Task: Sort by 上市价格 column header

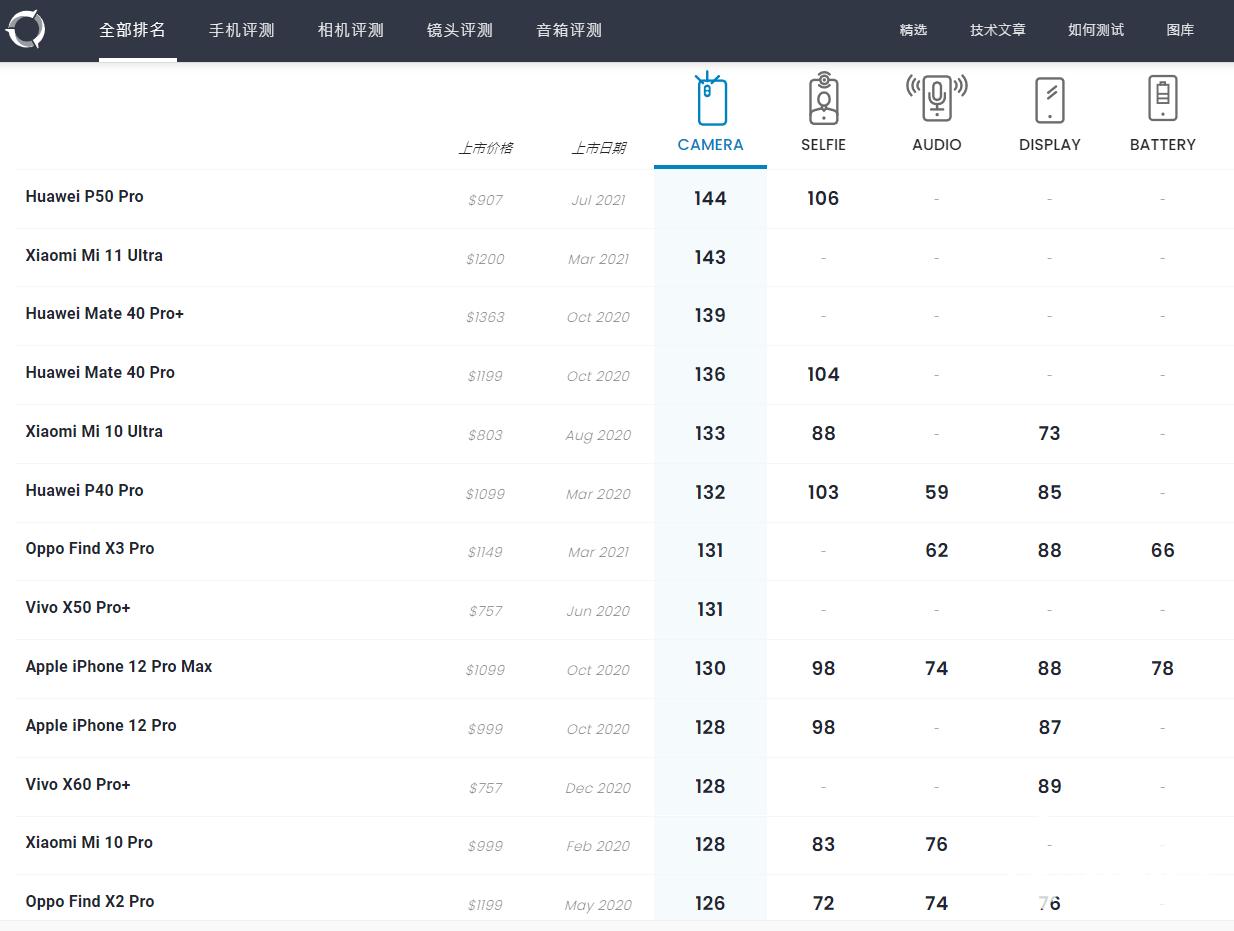Action: 485,148
